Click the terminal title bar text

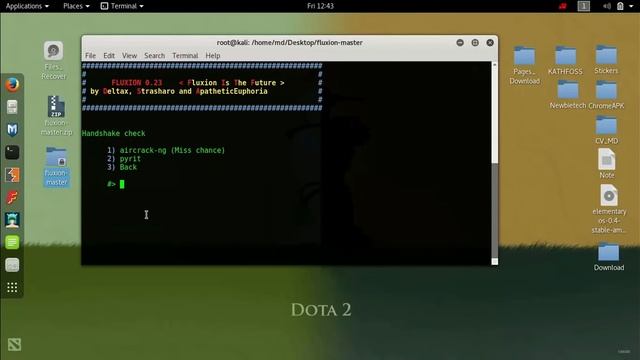(x=289, y=42)
